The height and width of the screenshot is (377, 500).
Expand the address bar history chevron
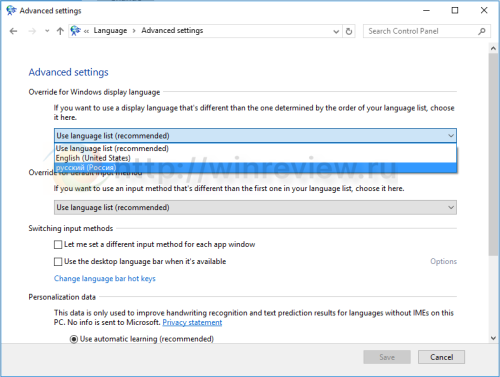click(x=336, y=31)
